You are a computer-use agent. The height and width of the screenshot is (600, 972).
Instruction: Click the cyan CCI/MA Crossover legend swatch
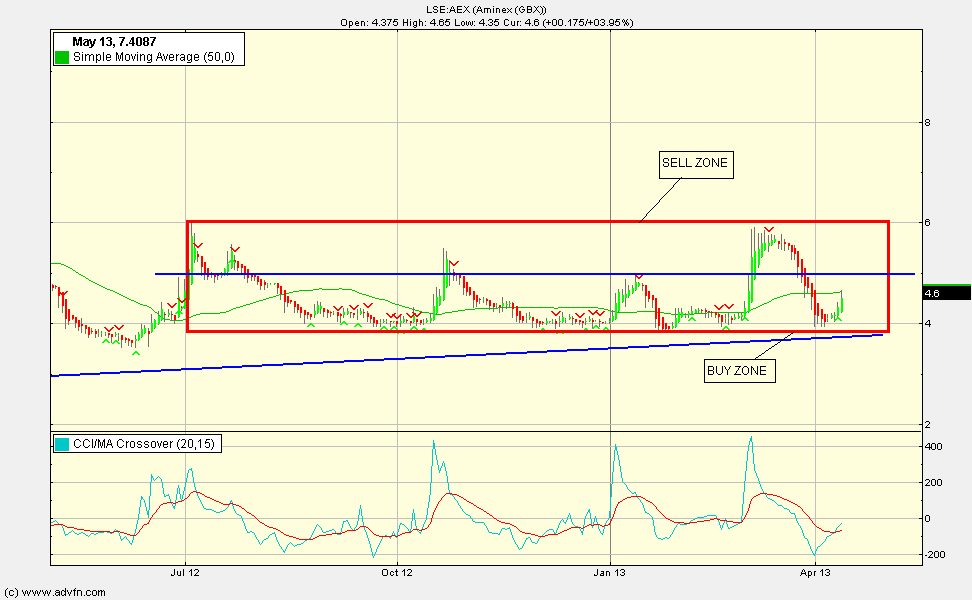[62, 444]
